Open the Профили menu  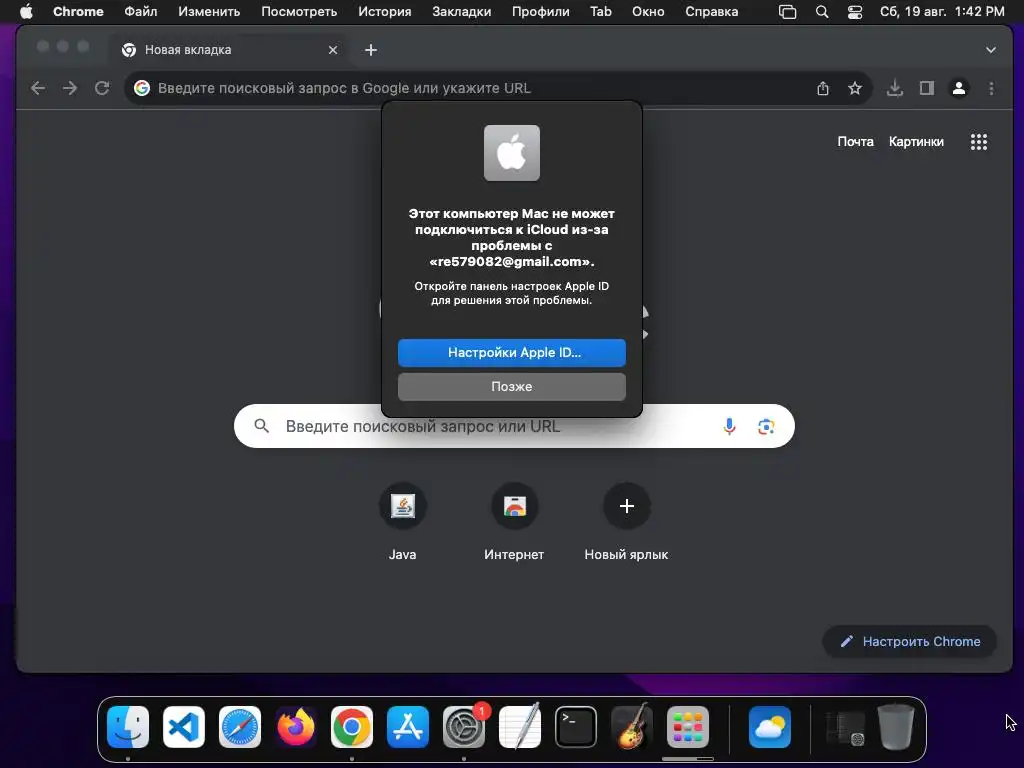[541, 12]
